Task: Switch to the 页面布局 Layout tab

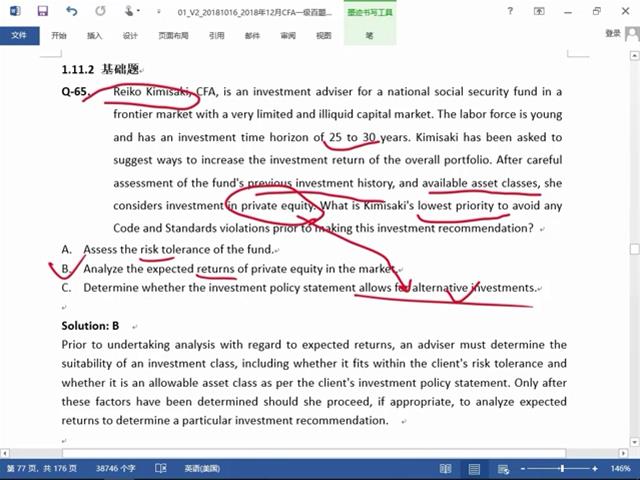Action: tap(173, 36)
